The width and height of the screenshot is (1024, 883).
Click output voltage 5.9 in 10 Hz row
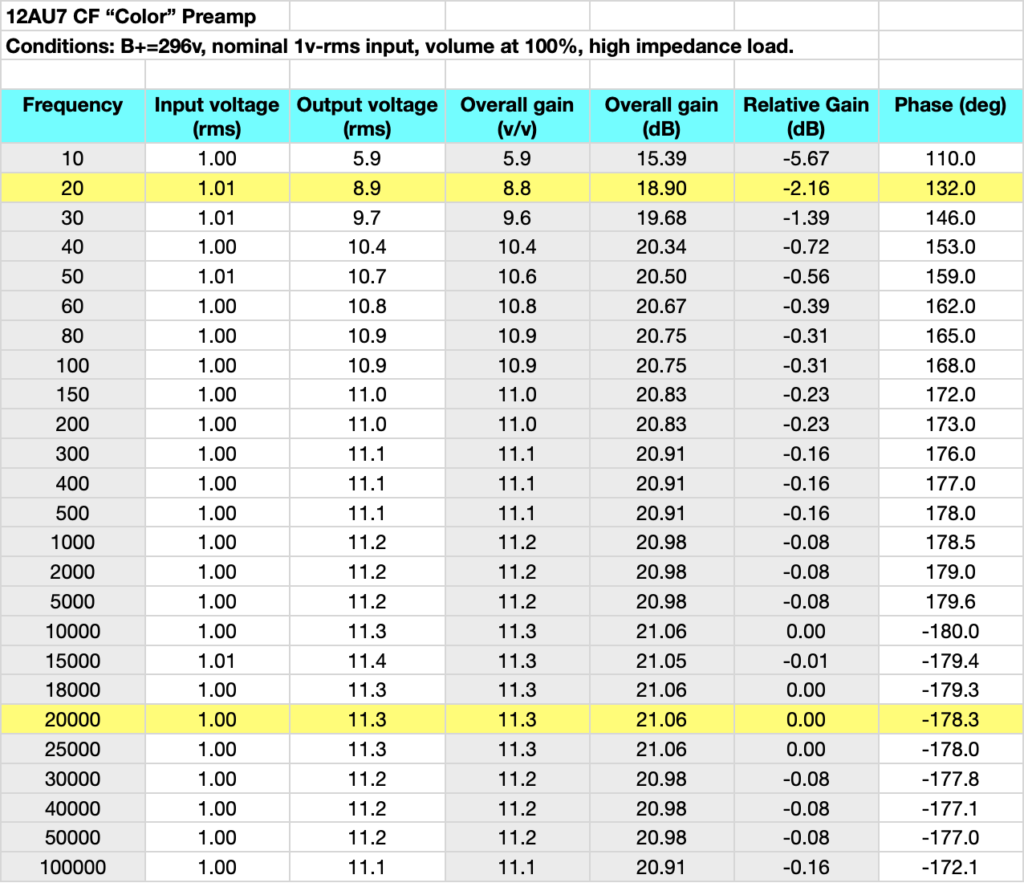367,158
